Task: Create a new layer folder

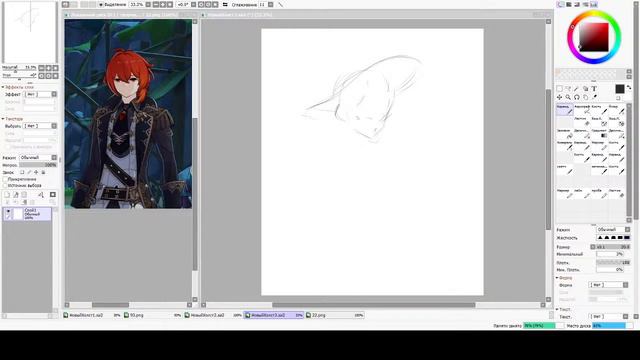Action: pos(24,195)
